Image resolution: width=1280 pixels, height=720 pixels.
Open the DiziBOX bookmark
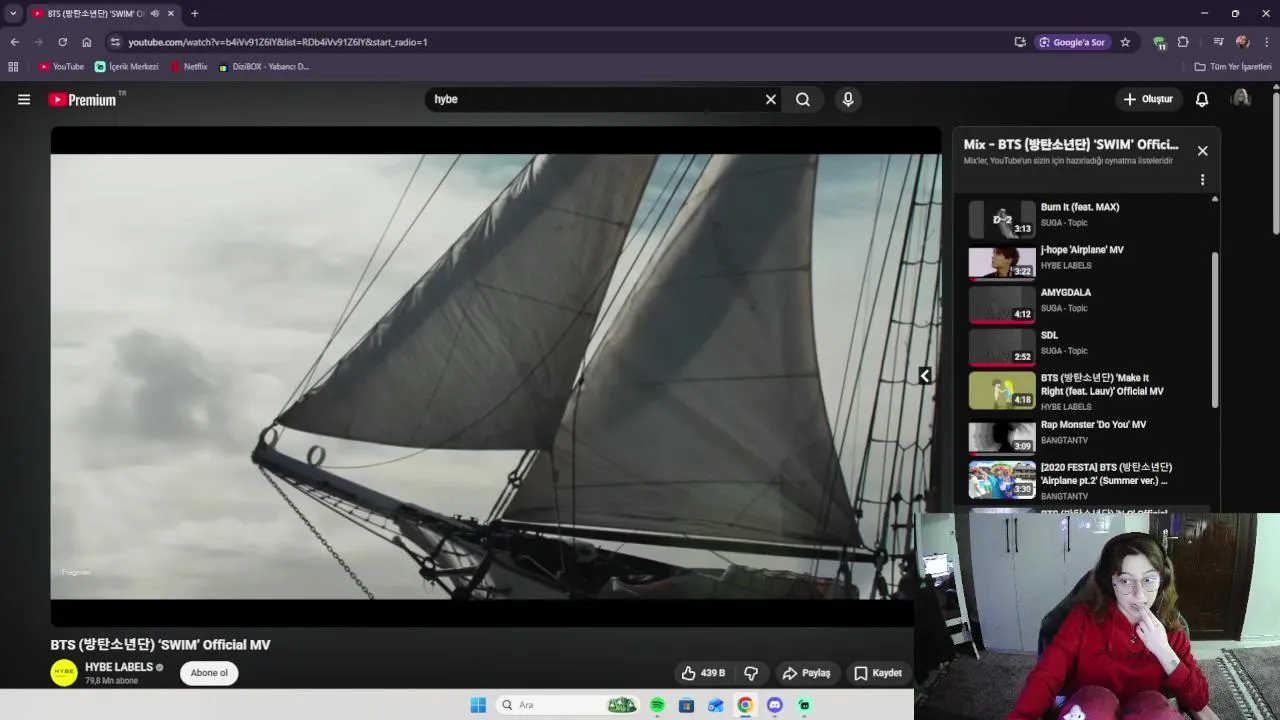[x=264, y=67]
